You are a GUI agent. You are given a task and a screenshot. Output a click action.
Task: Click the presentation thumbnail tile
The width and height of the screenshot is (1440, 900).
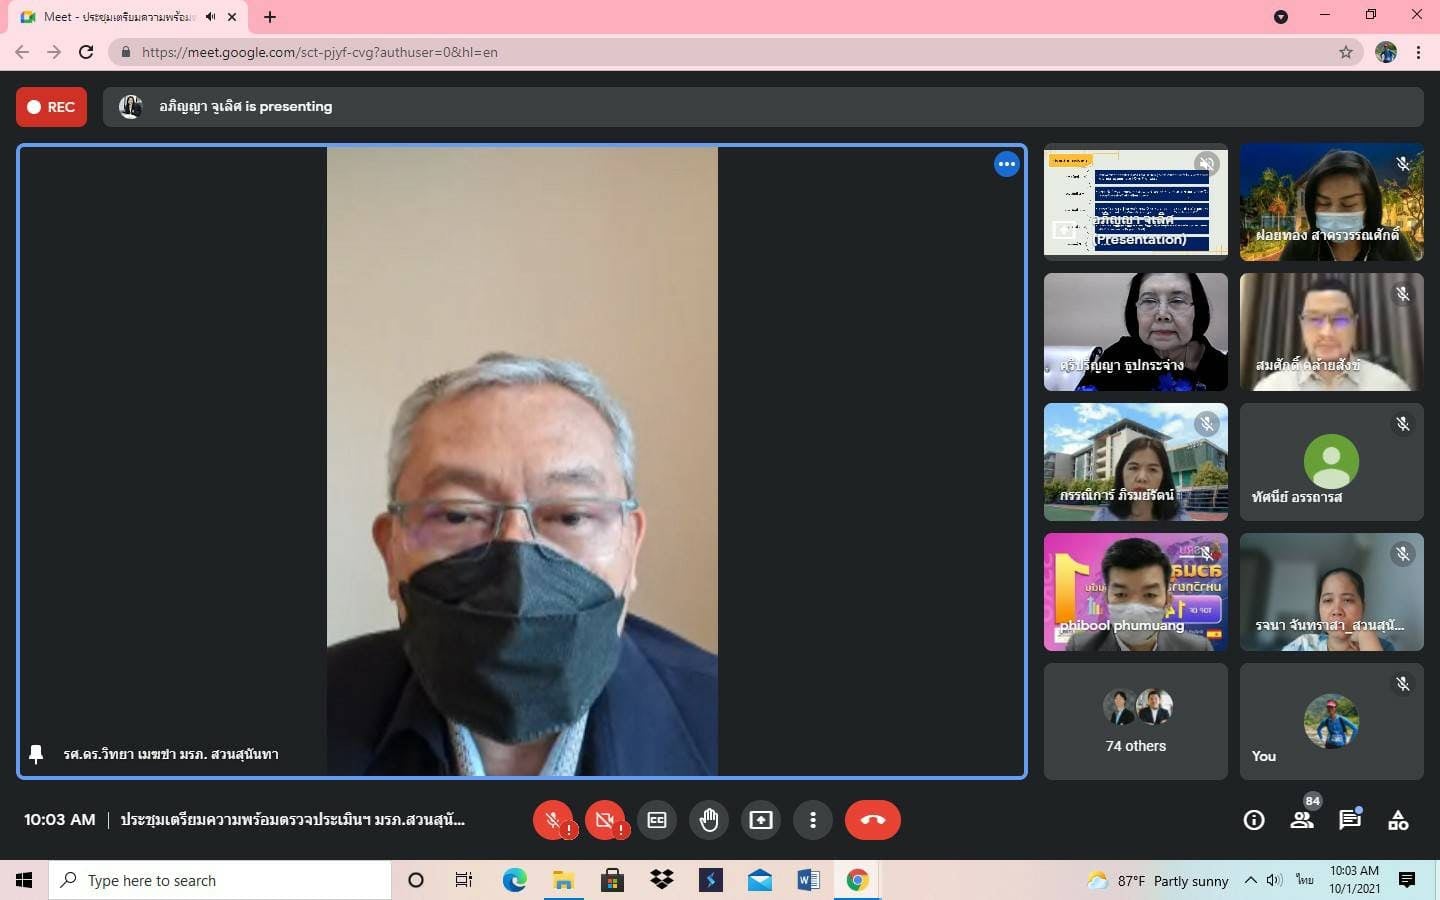(1135, 202)
